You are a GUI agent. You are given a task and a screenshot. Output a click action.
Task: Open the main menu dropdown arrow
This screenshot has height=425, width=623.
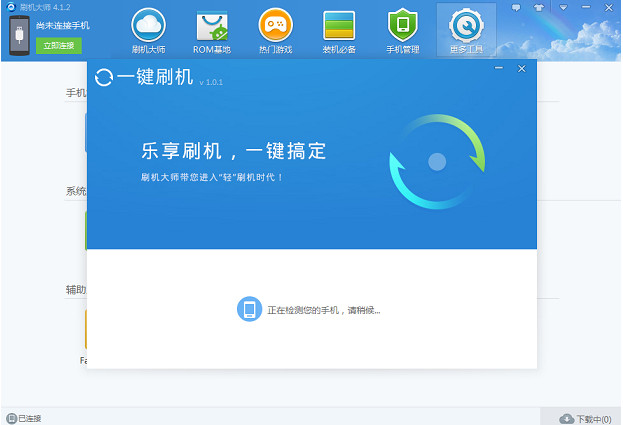click(563, 8)
